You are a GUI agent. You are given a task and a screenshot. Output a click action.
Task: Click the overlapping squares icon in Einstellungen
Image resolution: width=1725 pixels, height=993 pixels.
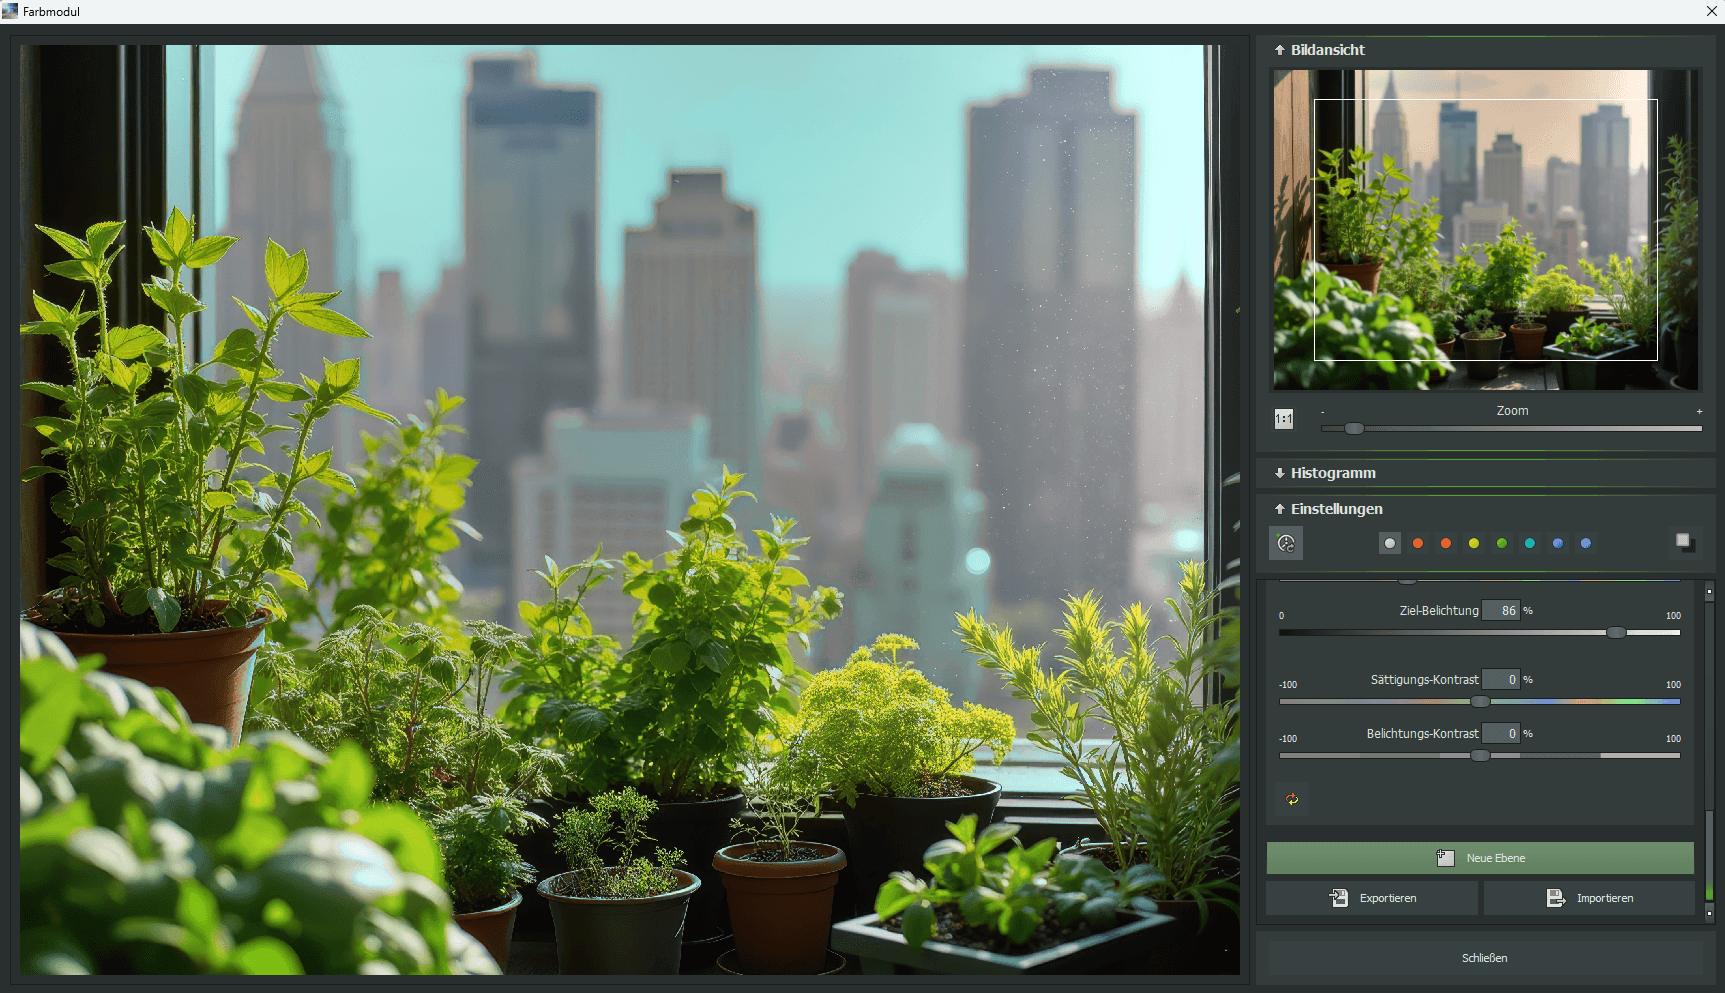1685,542
